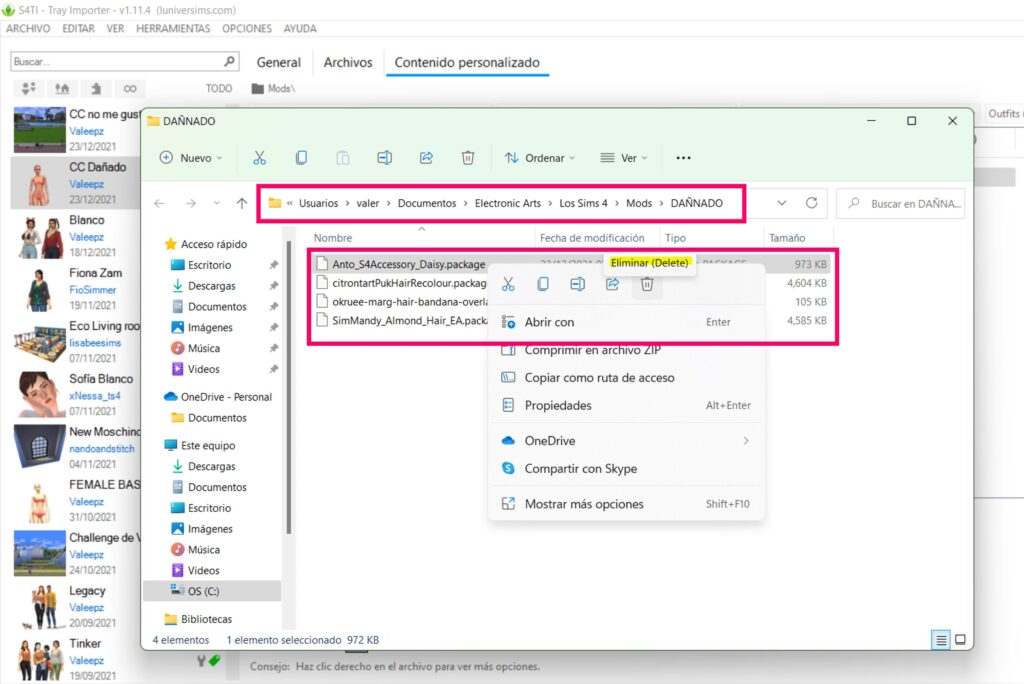Viewport: 1024px width, 684px height.
Task: Choose Abrir con in the context menu
Action: (626, 321)
